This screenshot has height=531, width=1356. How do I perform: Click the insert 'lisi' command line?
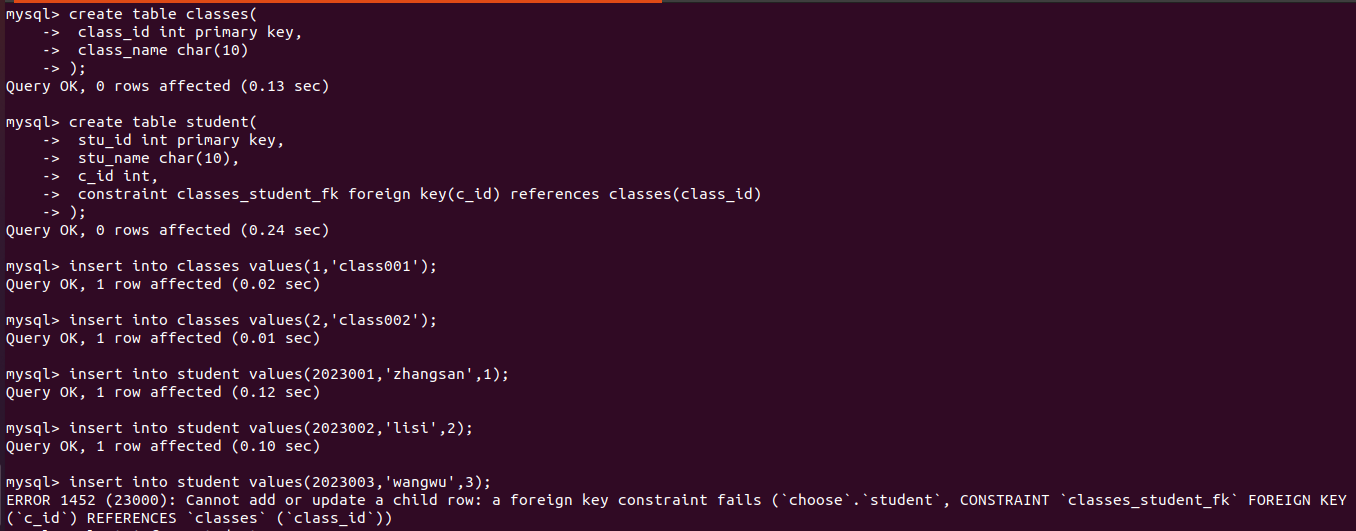click(x=271, y=428)
